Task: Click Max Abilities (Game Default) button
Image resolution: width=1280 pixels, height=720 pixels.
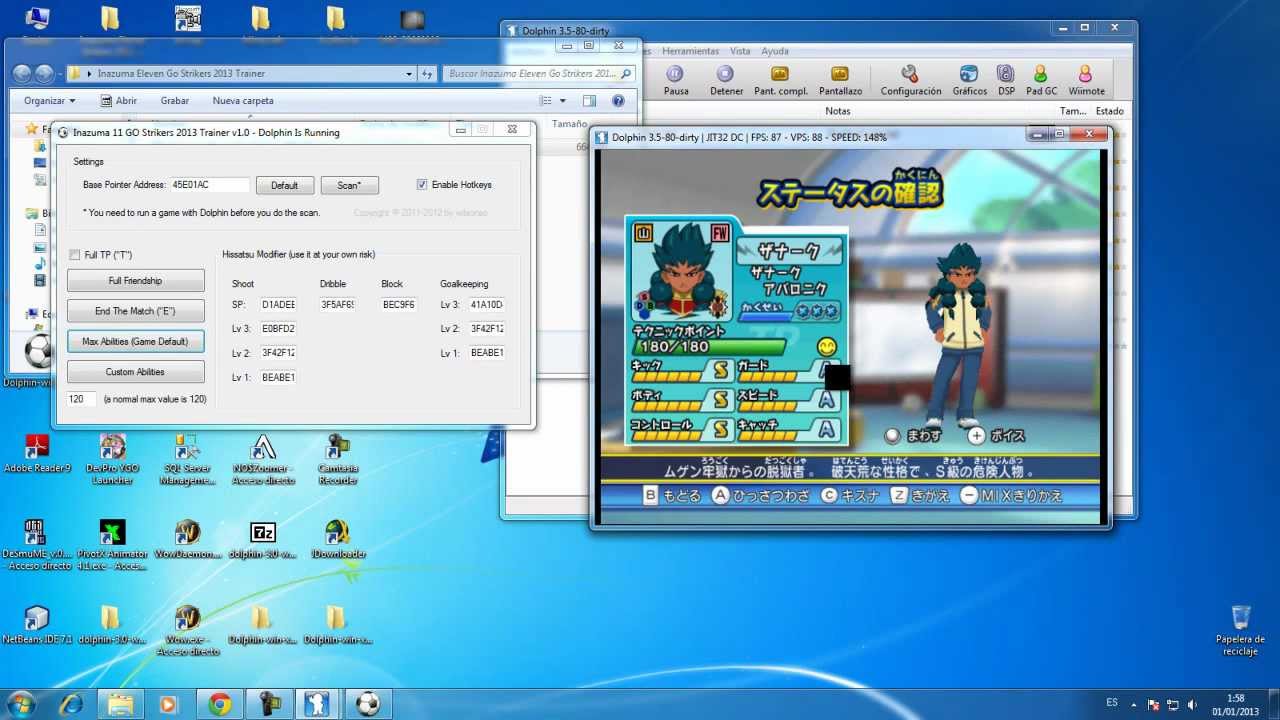Action: (x=136, y=341)
